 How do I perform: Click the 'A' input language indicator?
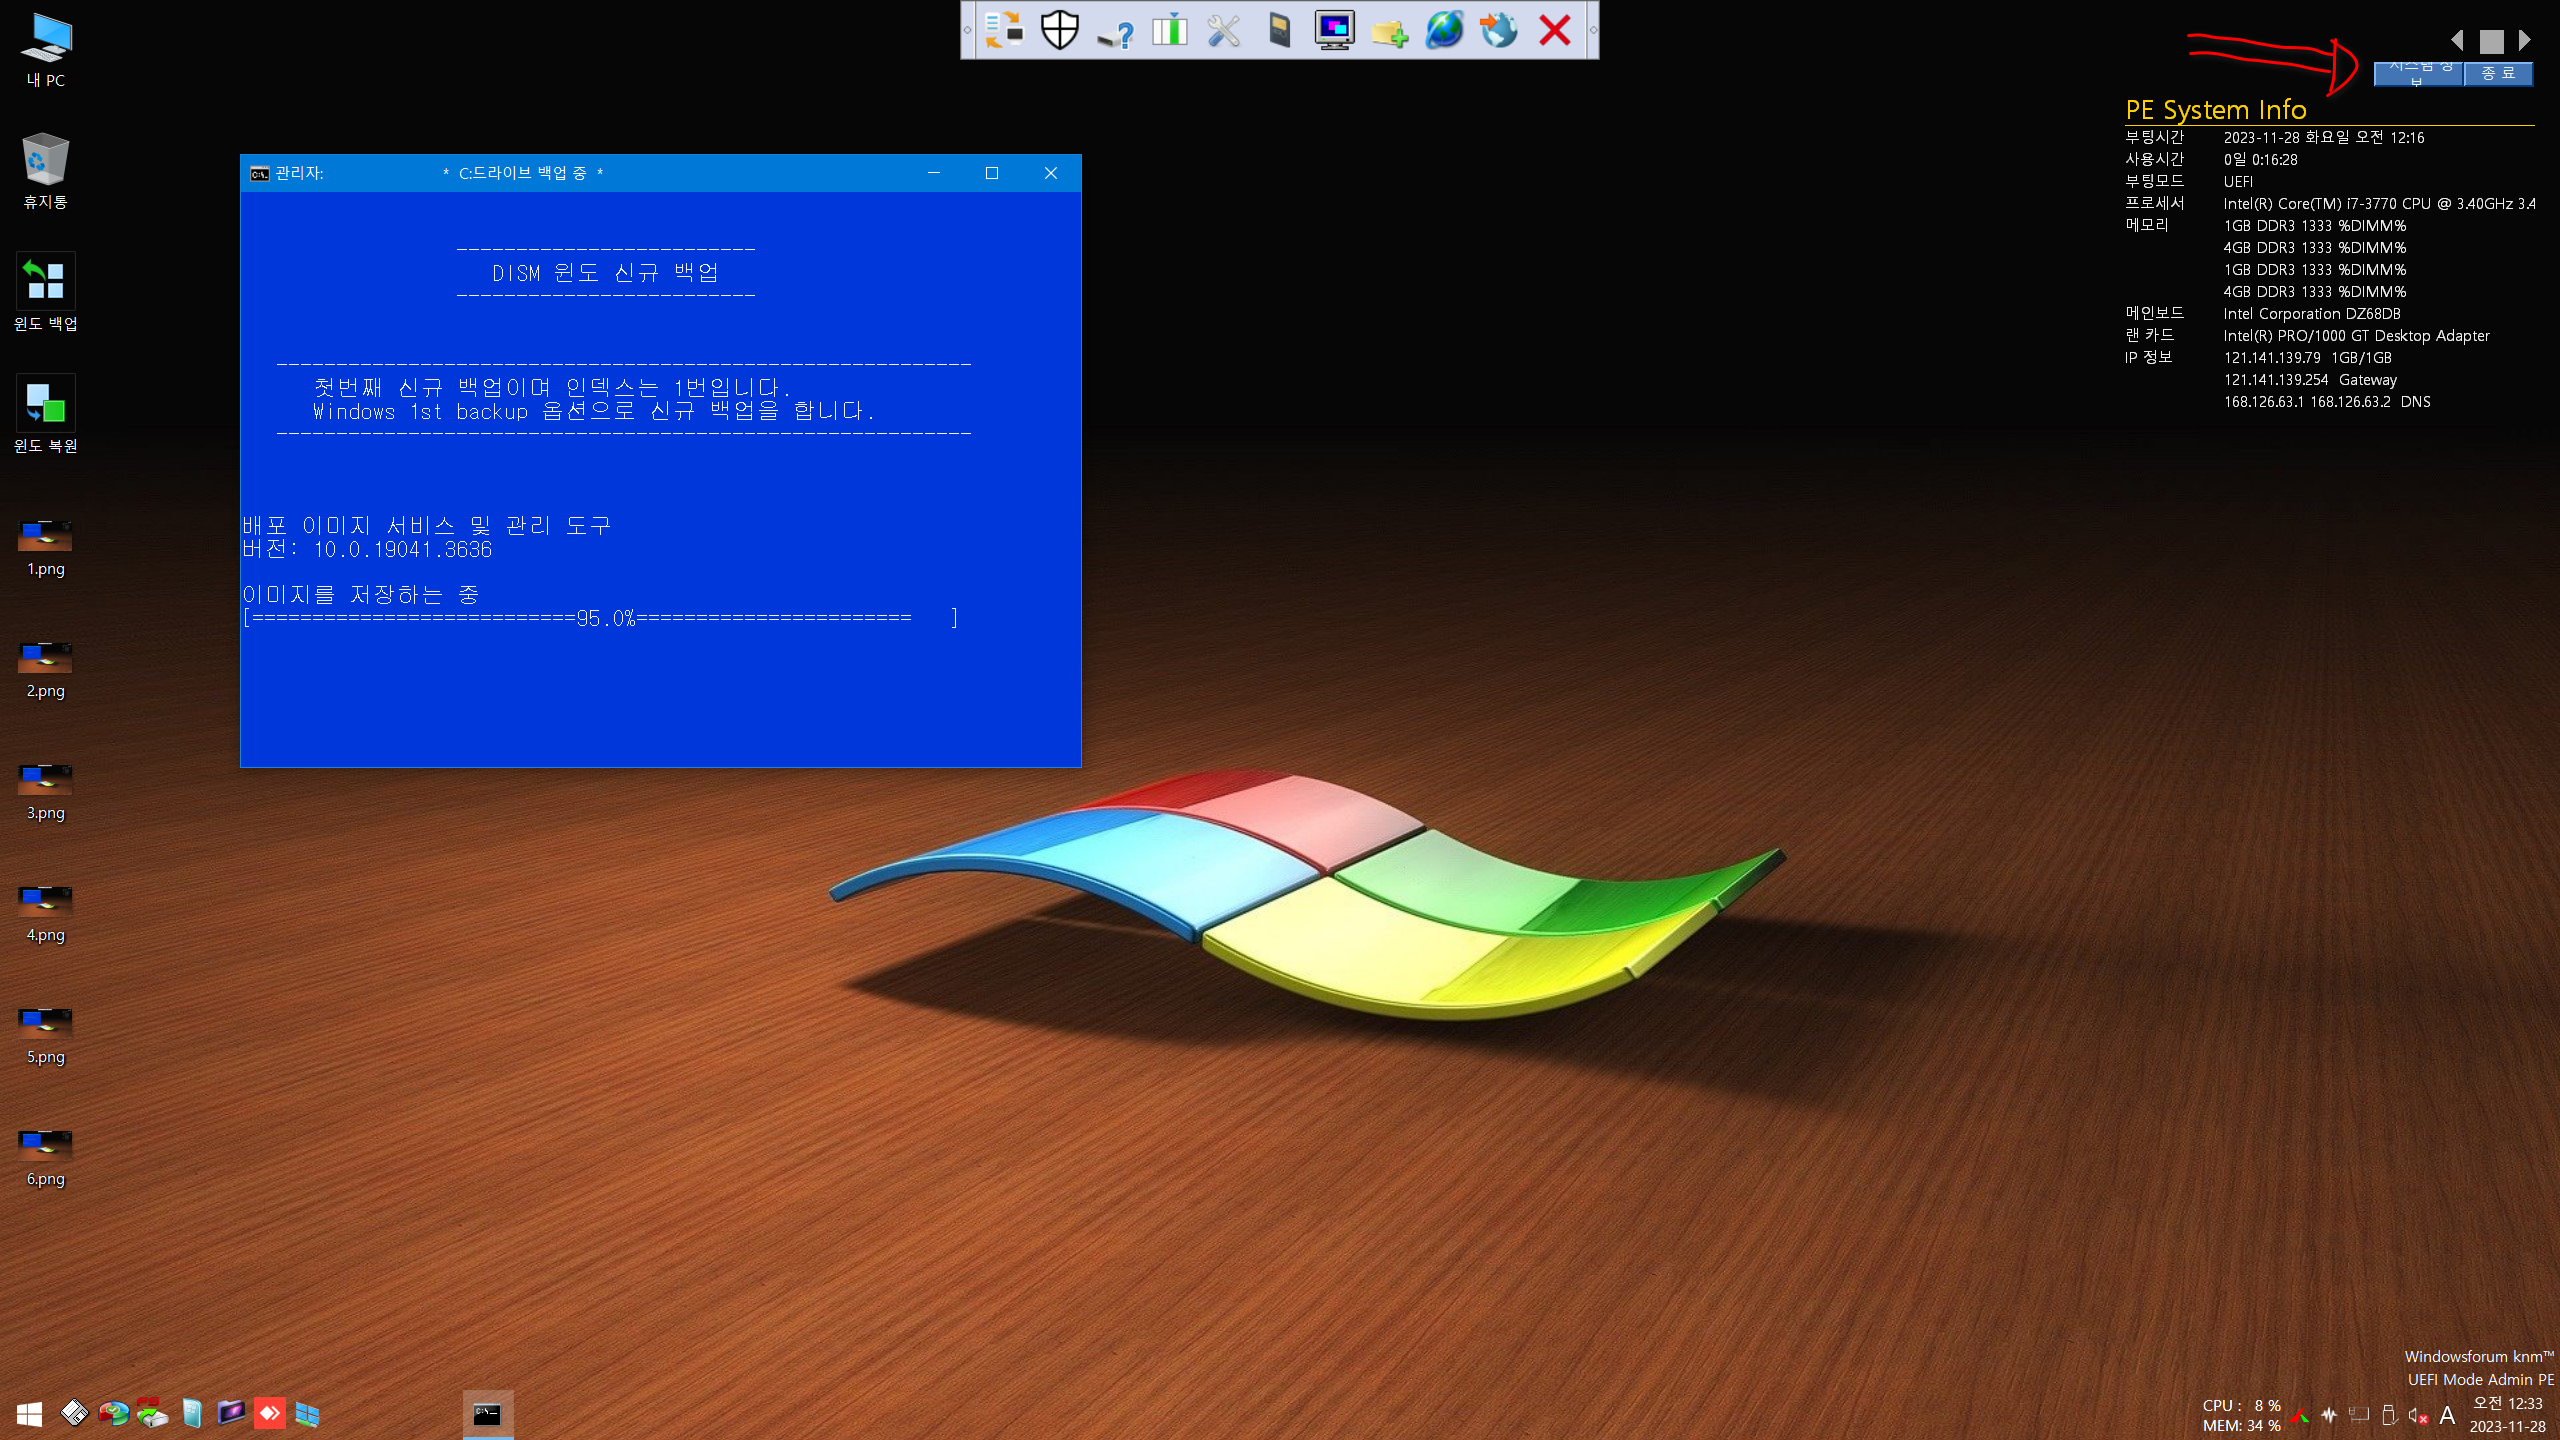coord(2447,1415)
